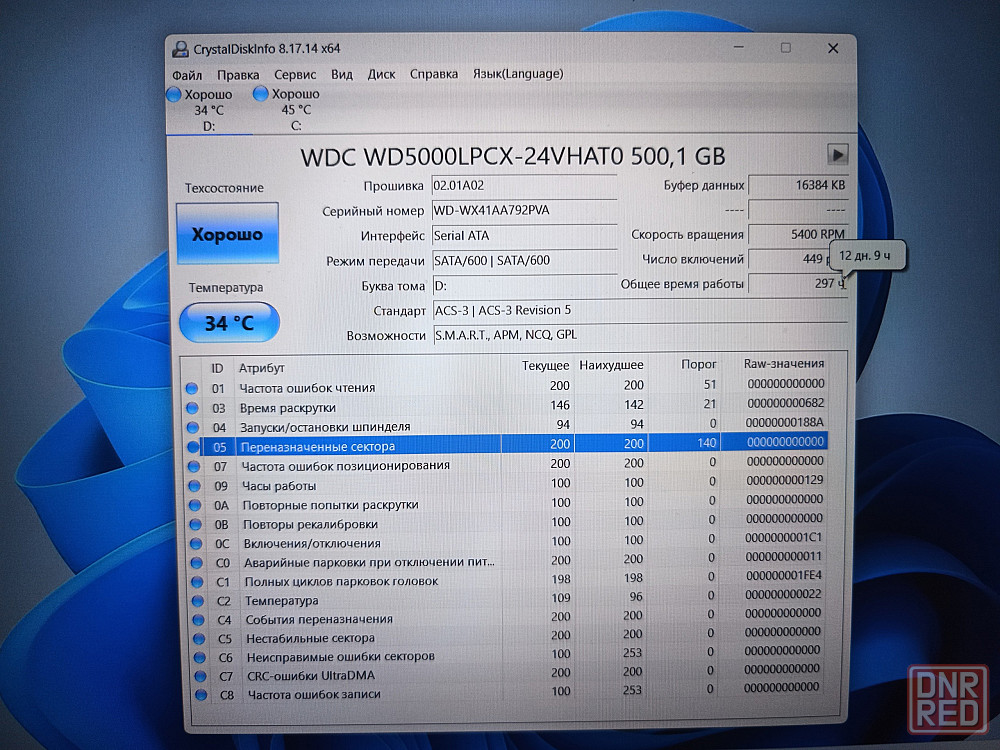The height and width of the screenshot is (750, 1000).
Task: Click status dot for C5 Нестабильные сектора
Action: click(199, 638)
